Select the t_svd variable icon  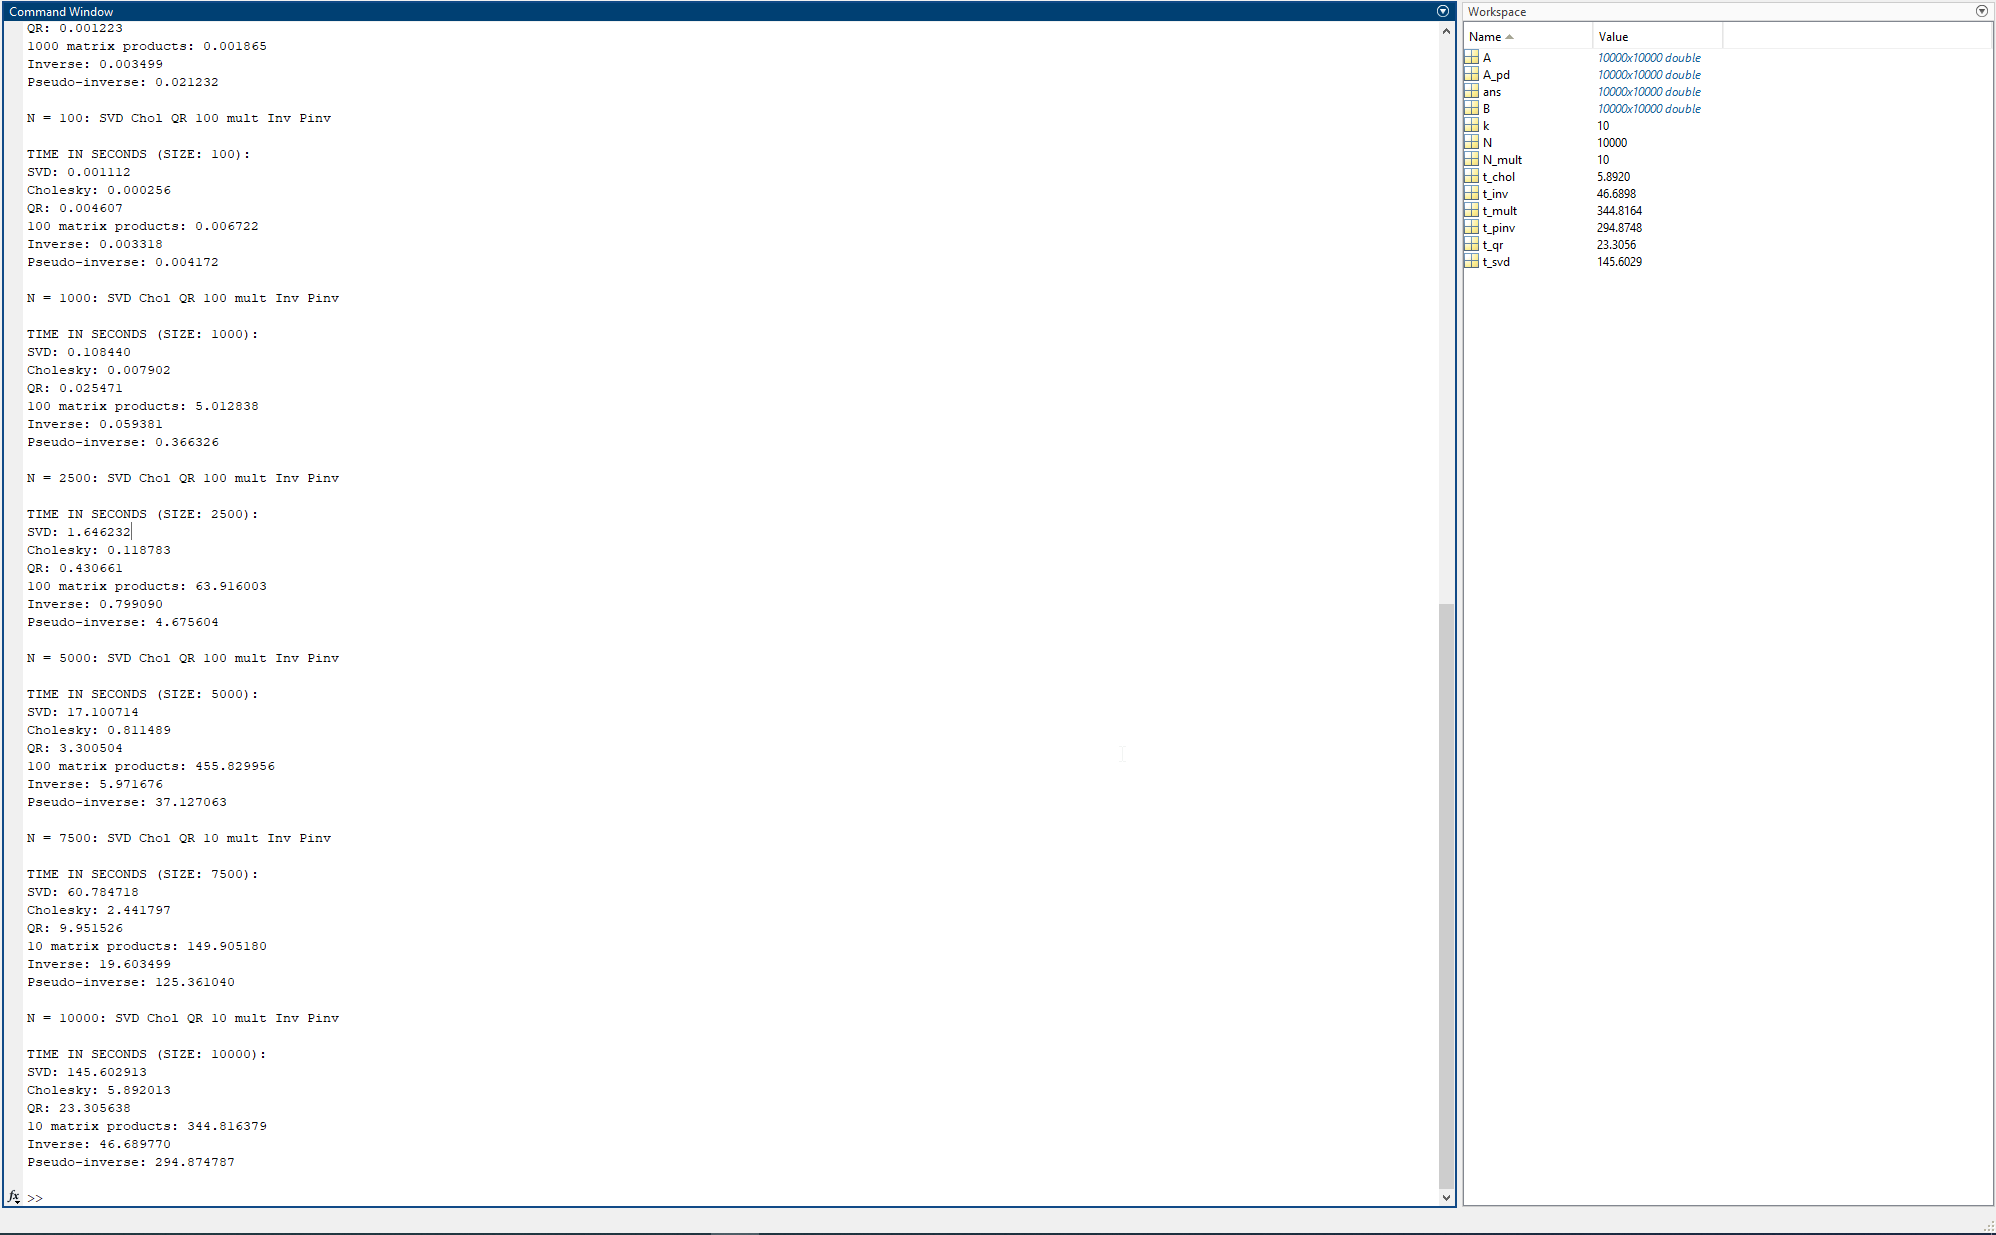tap(1471, 262)
